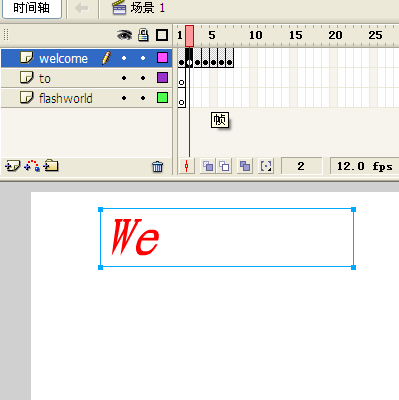Click frame 5 on the timeline ruler
The height and width of the screenshot is (400, 399).
point(212,35)
